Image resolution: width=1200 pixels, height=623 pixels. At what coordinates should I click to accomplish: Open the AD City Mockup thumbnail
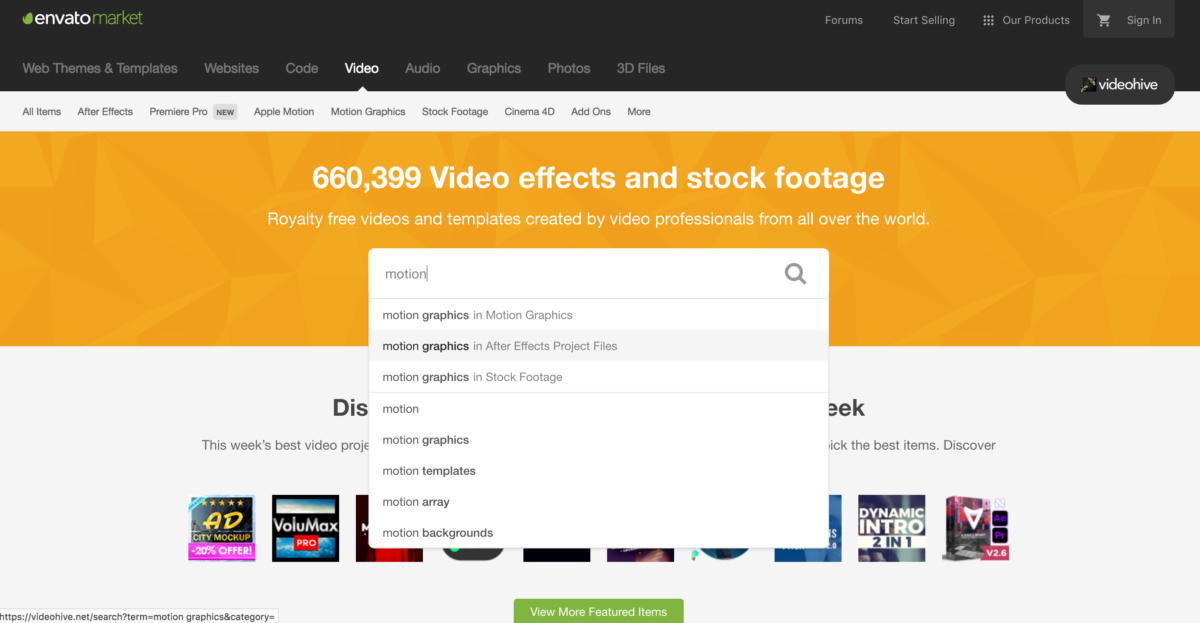222,528
